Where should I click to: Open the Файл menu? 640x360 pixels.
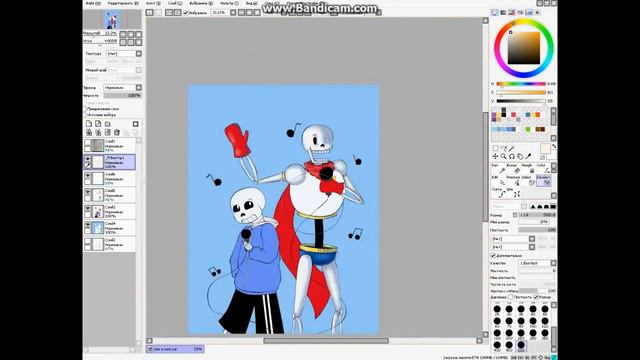point(93,3)
